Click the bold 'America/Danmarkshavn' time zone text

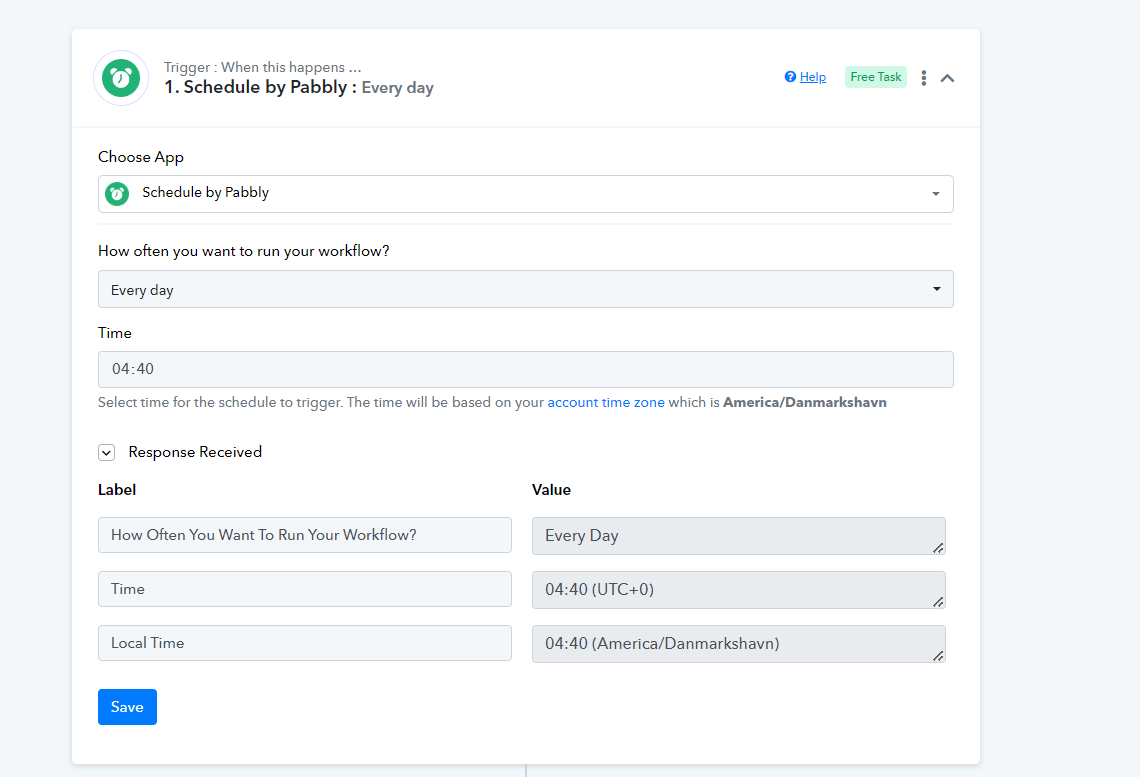click(805, 403)
